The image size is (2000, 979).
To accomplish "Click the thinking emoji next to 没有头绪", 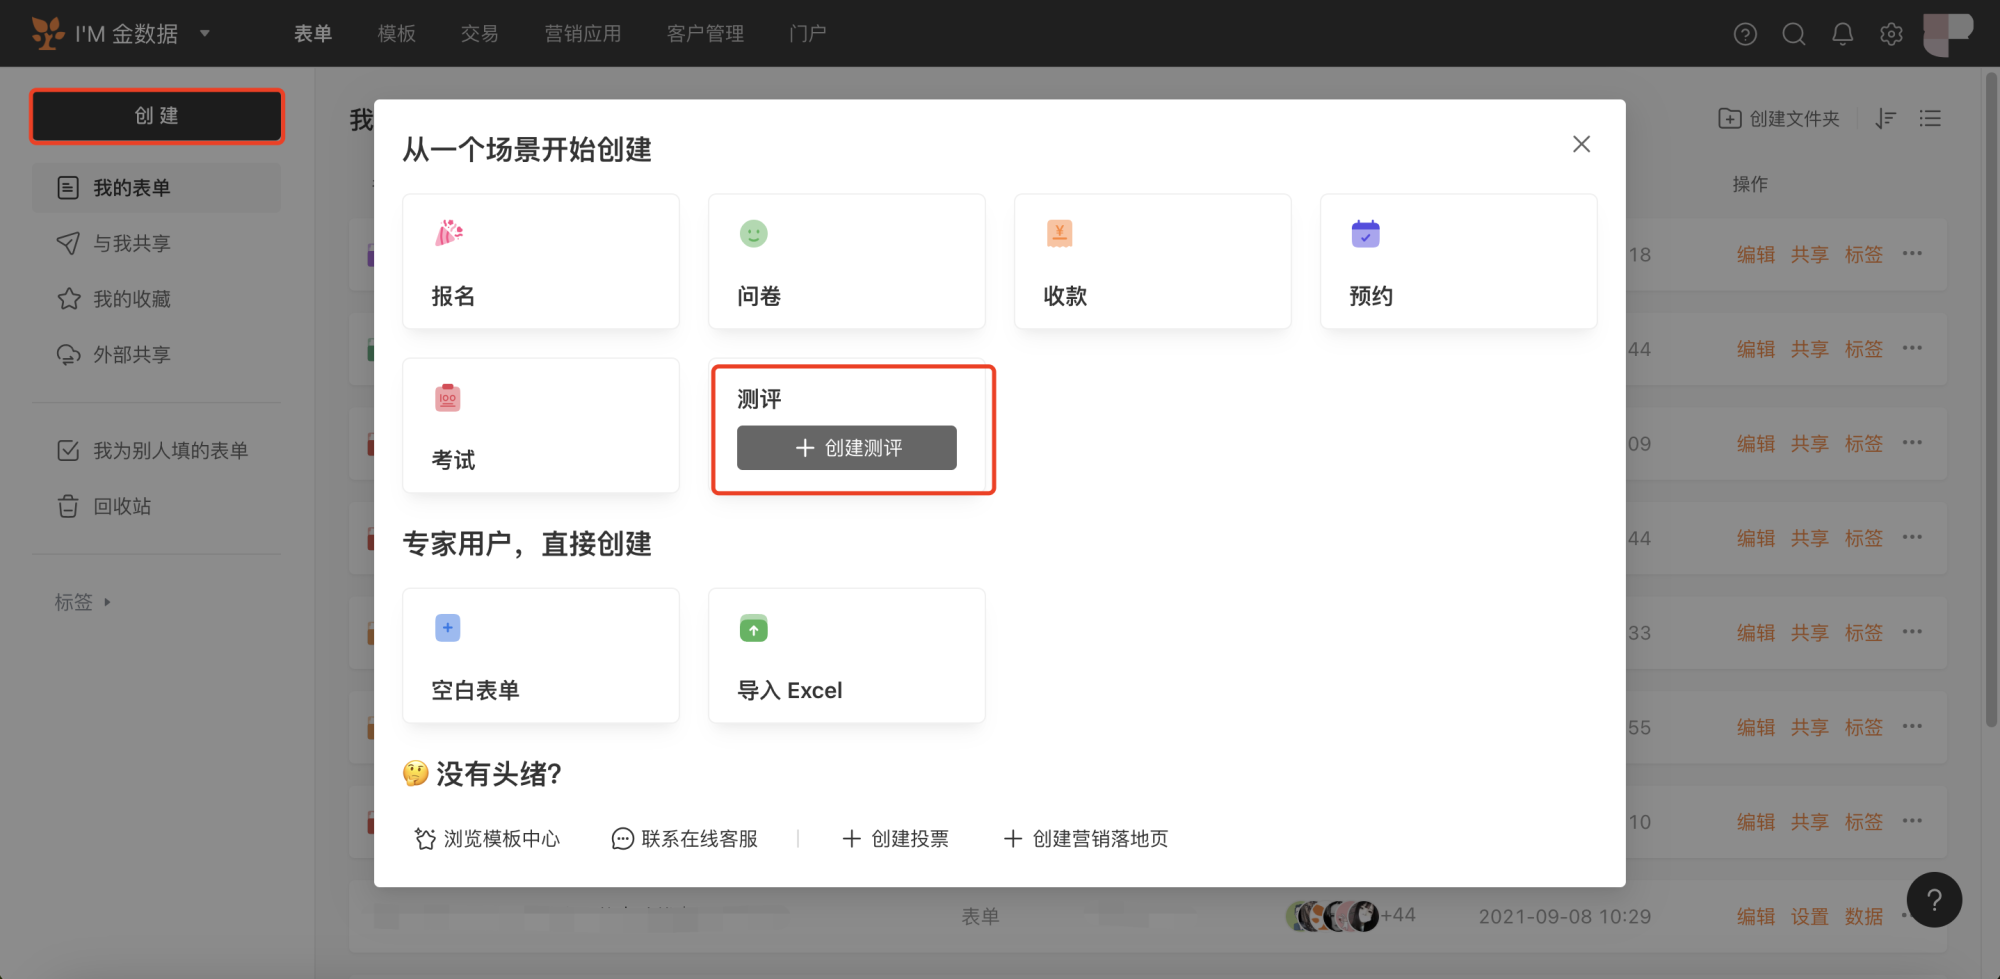I will pos(416,773).
